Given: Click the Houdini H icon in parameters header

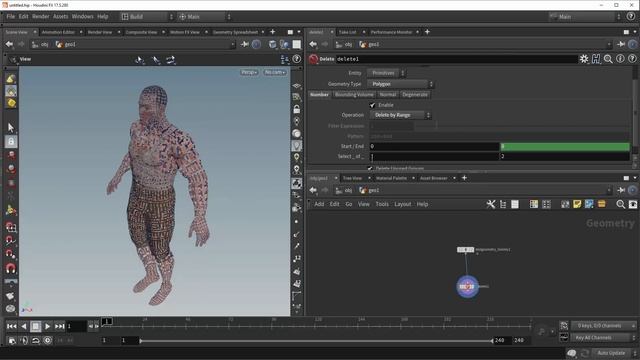Looking at the screenshot, I should click(x=596, y=59).
